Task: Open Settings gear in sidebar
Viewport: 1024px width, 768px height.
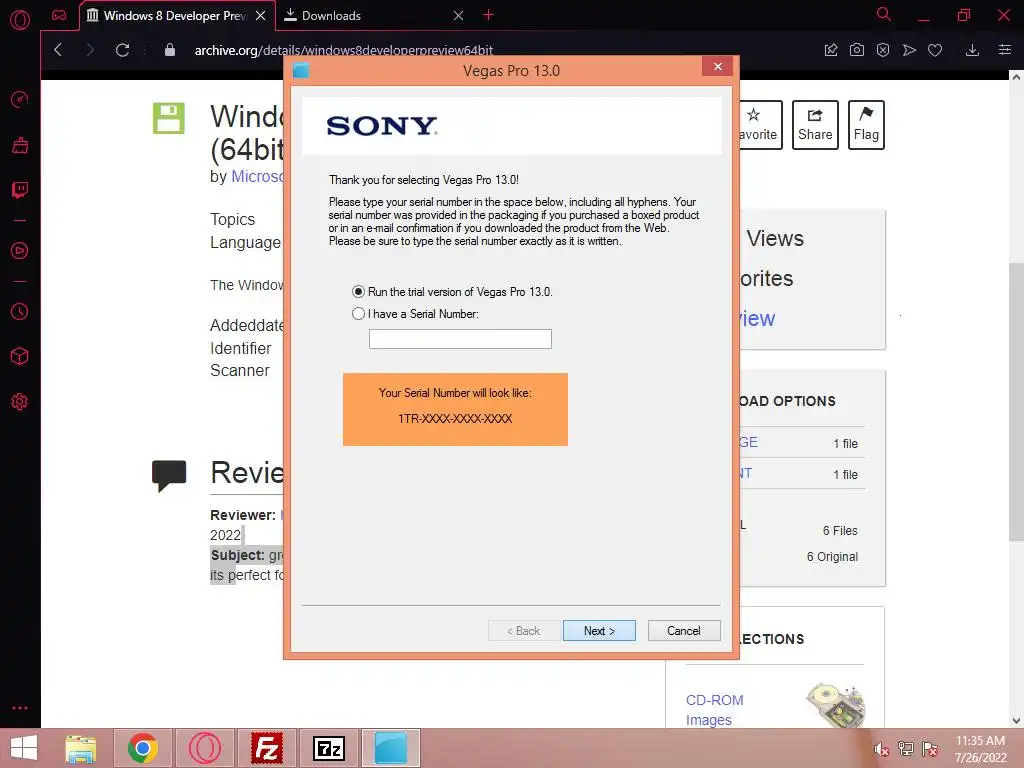Action: (20, 402)
